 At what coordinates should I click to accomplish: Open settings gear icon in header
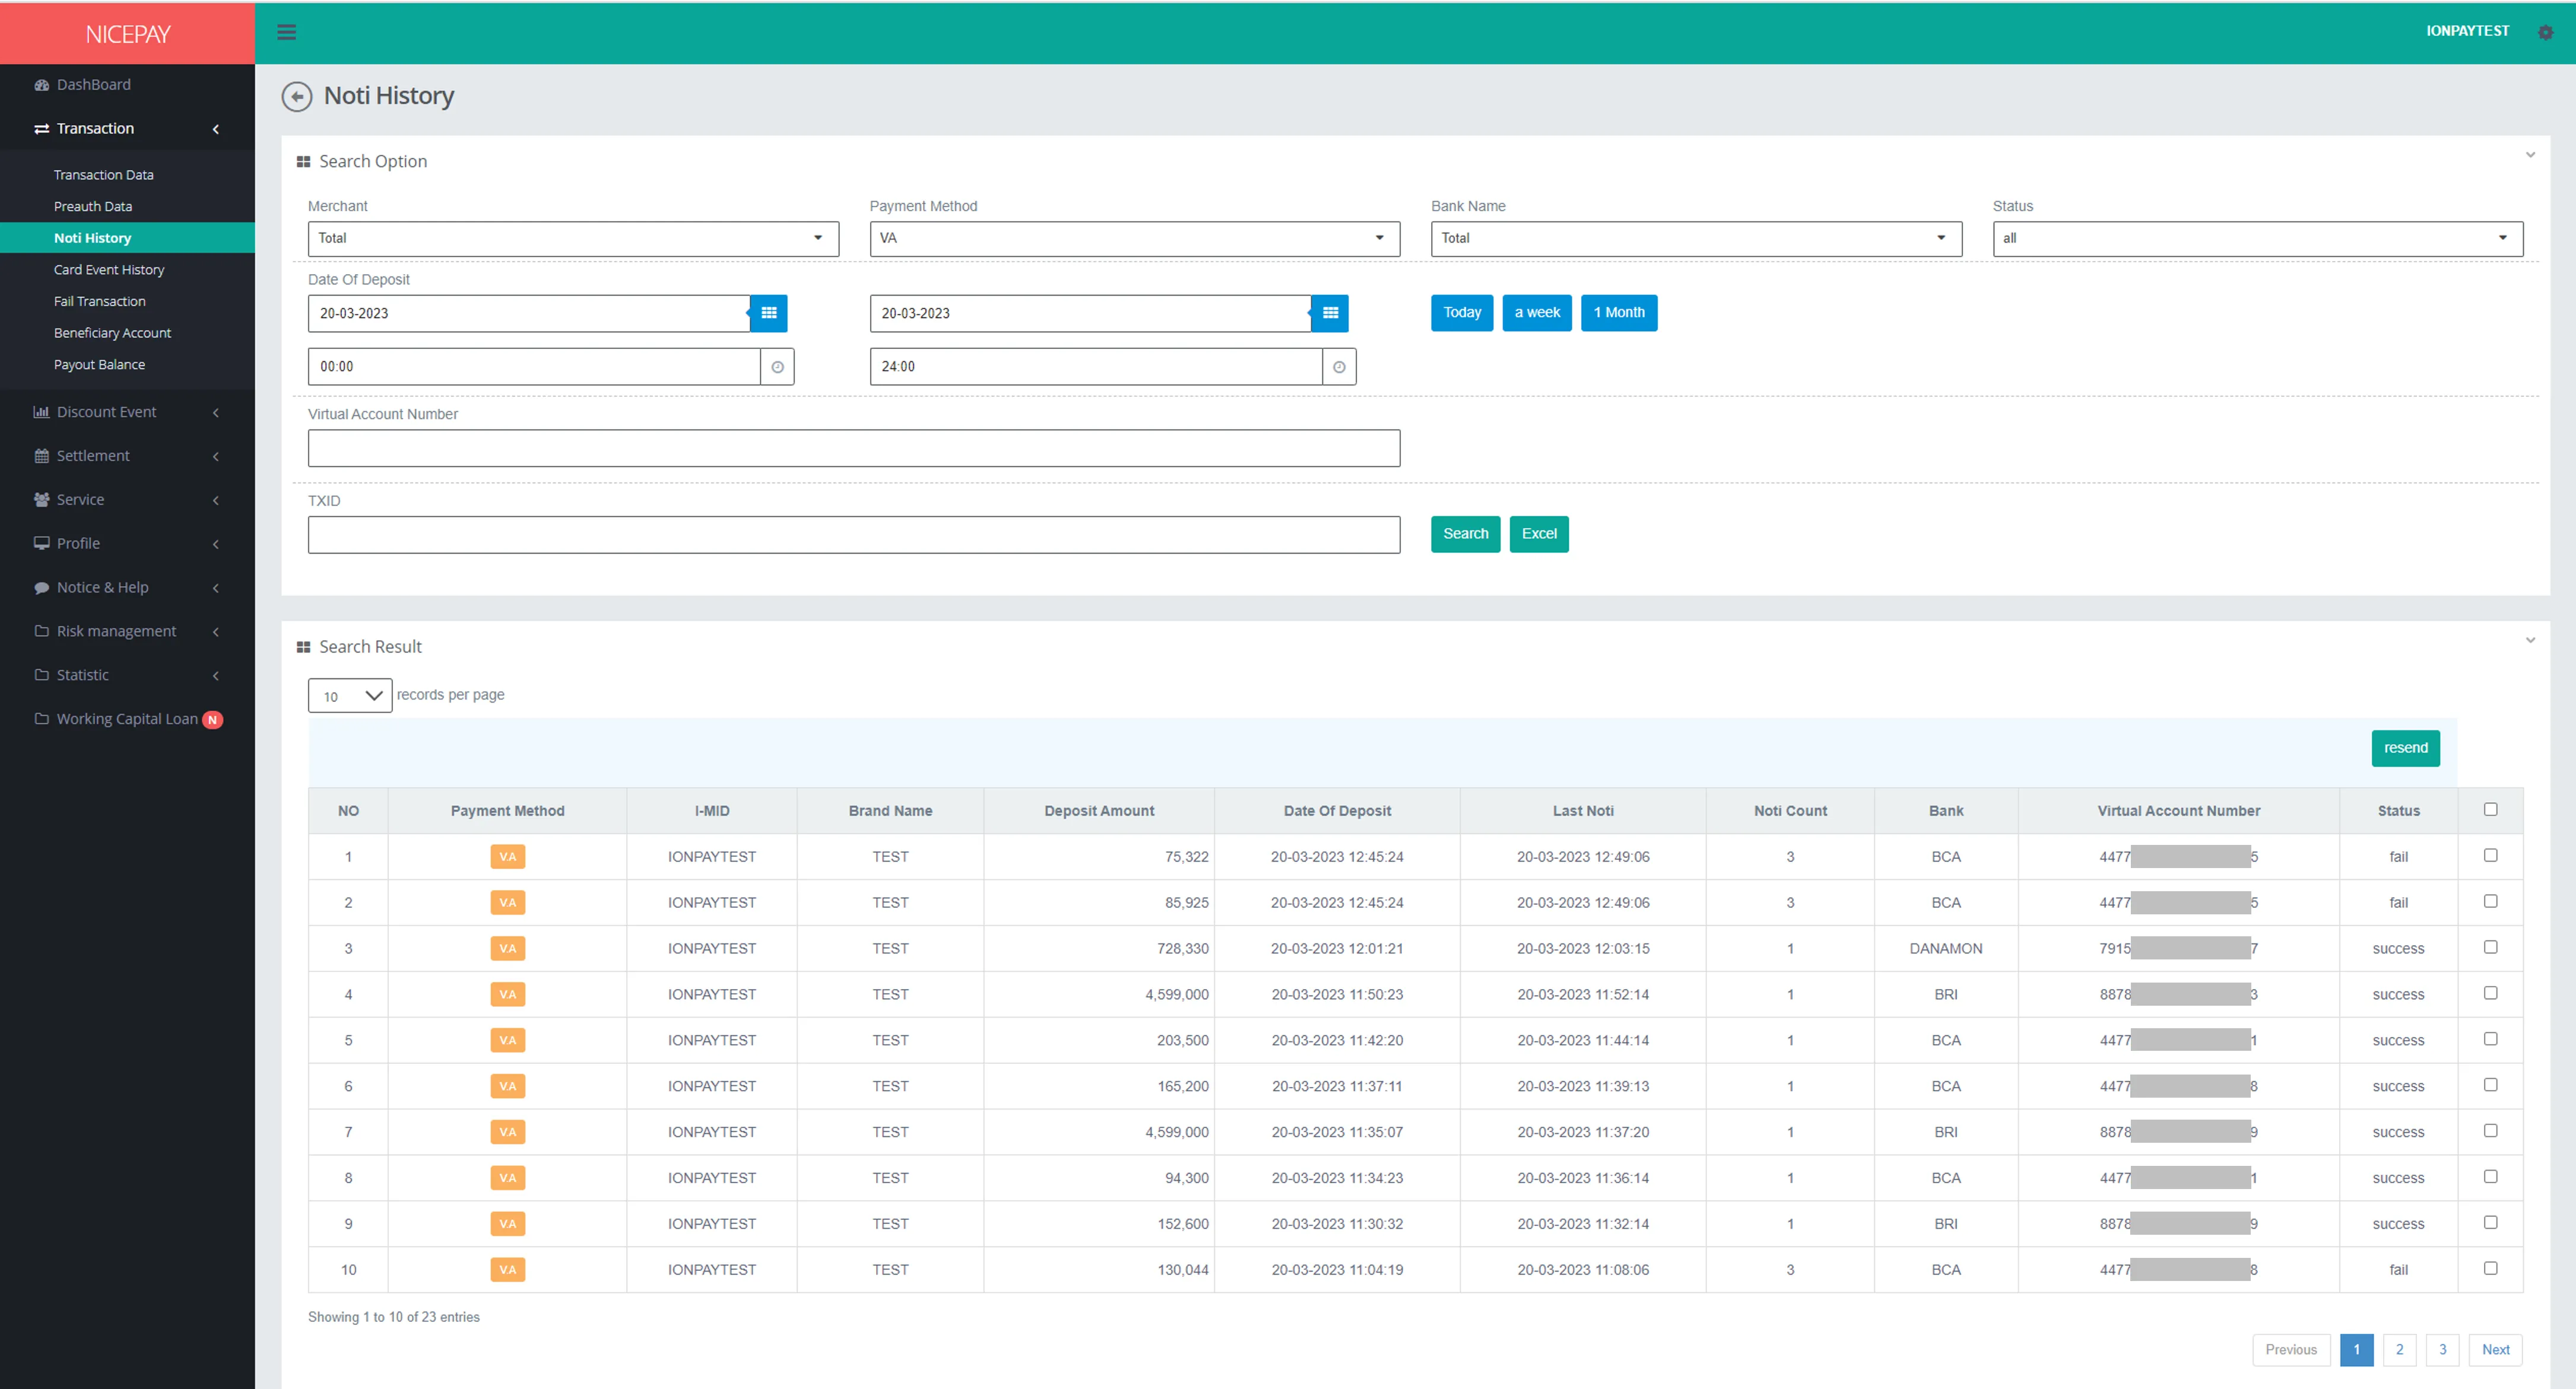2545,32
